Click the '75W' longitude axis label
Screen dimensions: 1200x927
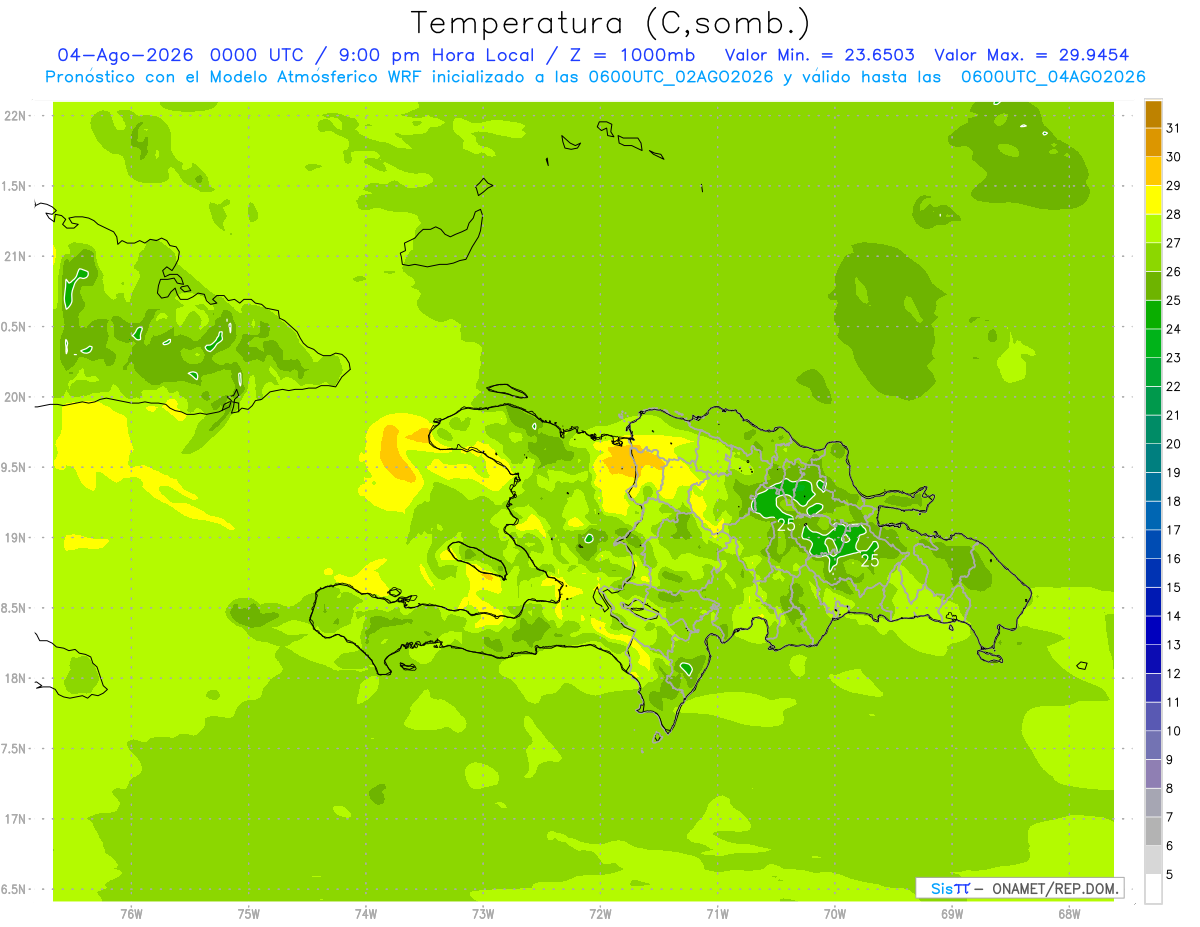[249, 914]
